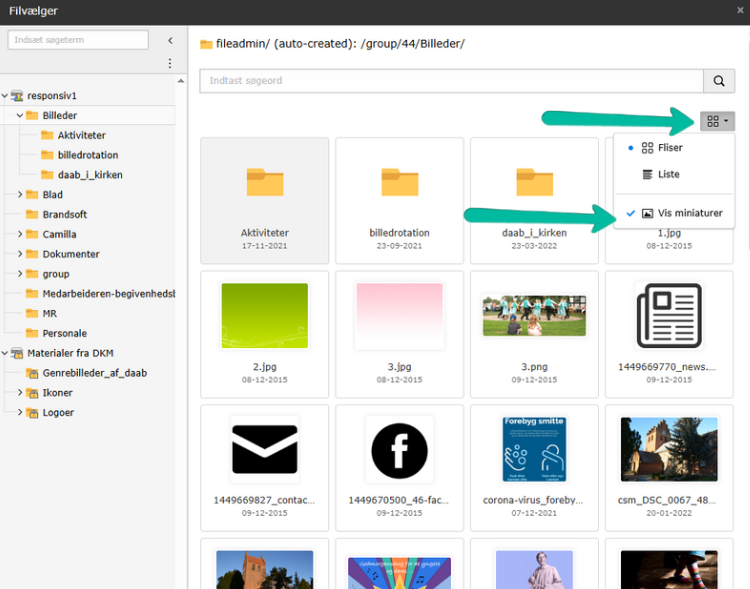
Task: Open the Personale folder
Action: point(65,333)
